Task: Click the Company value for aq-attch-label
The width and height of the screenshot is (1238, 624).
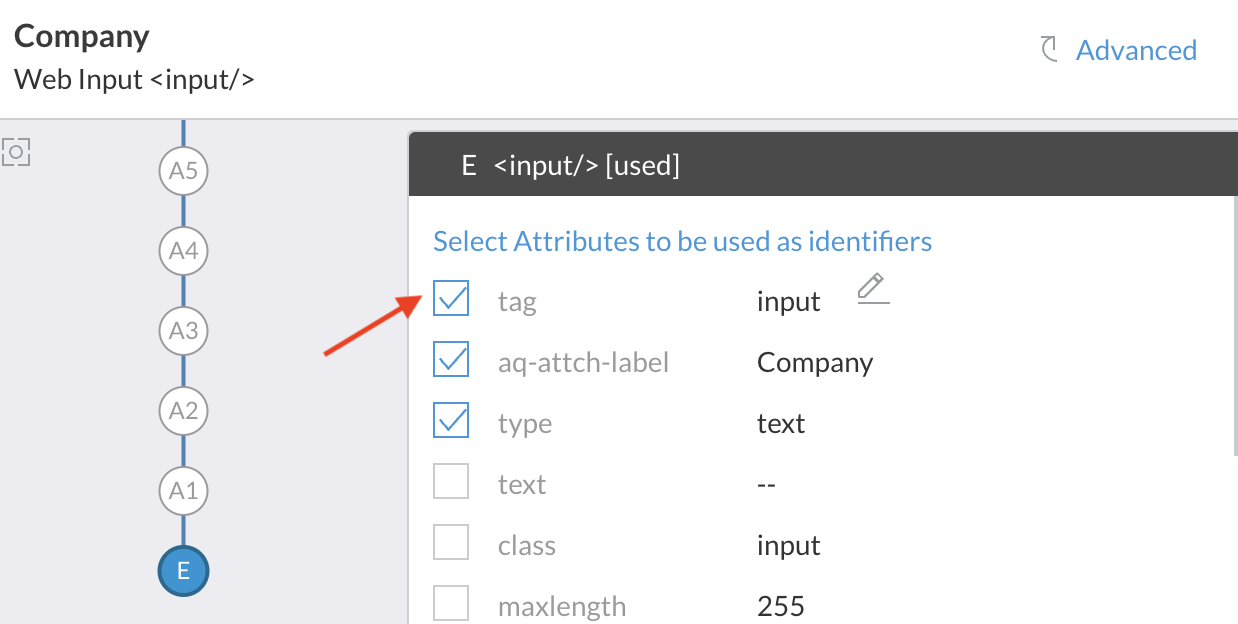Action: tap(815, 361)
